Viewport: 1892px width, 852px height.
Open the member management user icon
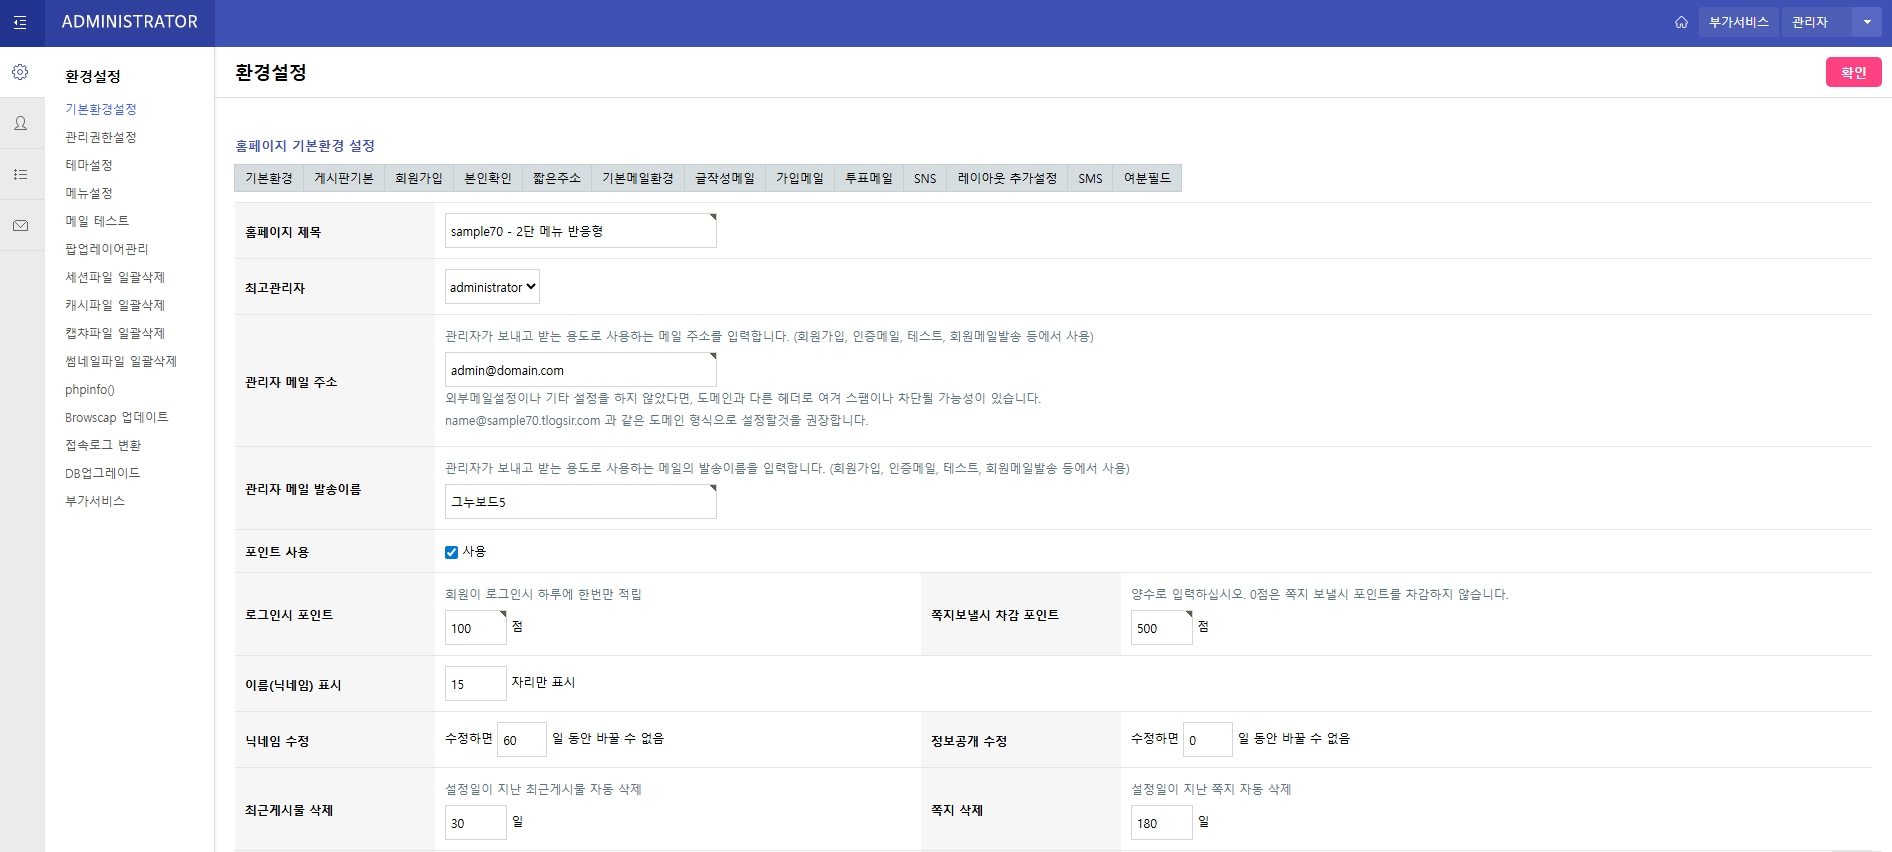(x=20, y=123)
